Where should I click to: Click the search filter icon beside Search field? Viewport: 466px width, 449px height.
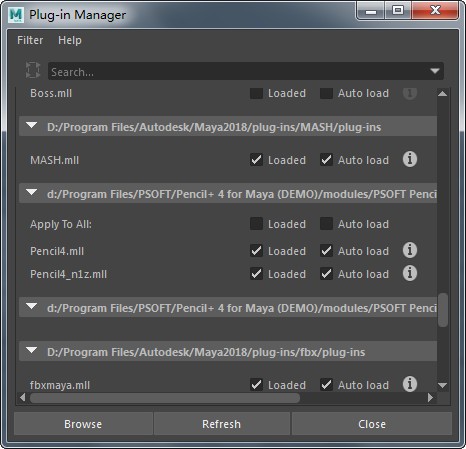[33, 70]
